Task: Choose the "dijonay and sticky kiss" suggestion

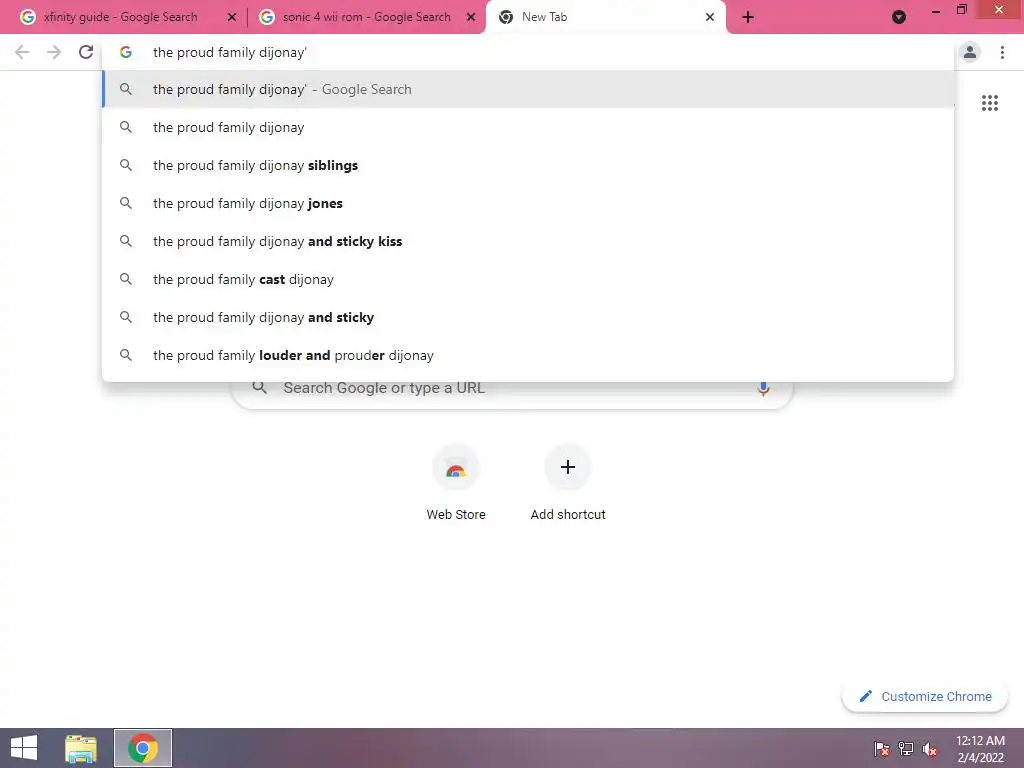Action: (x=528, y=241)
